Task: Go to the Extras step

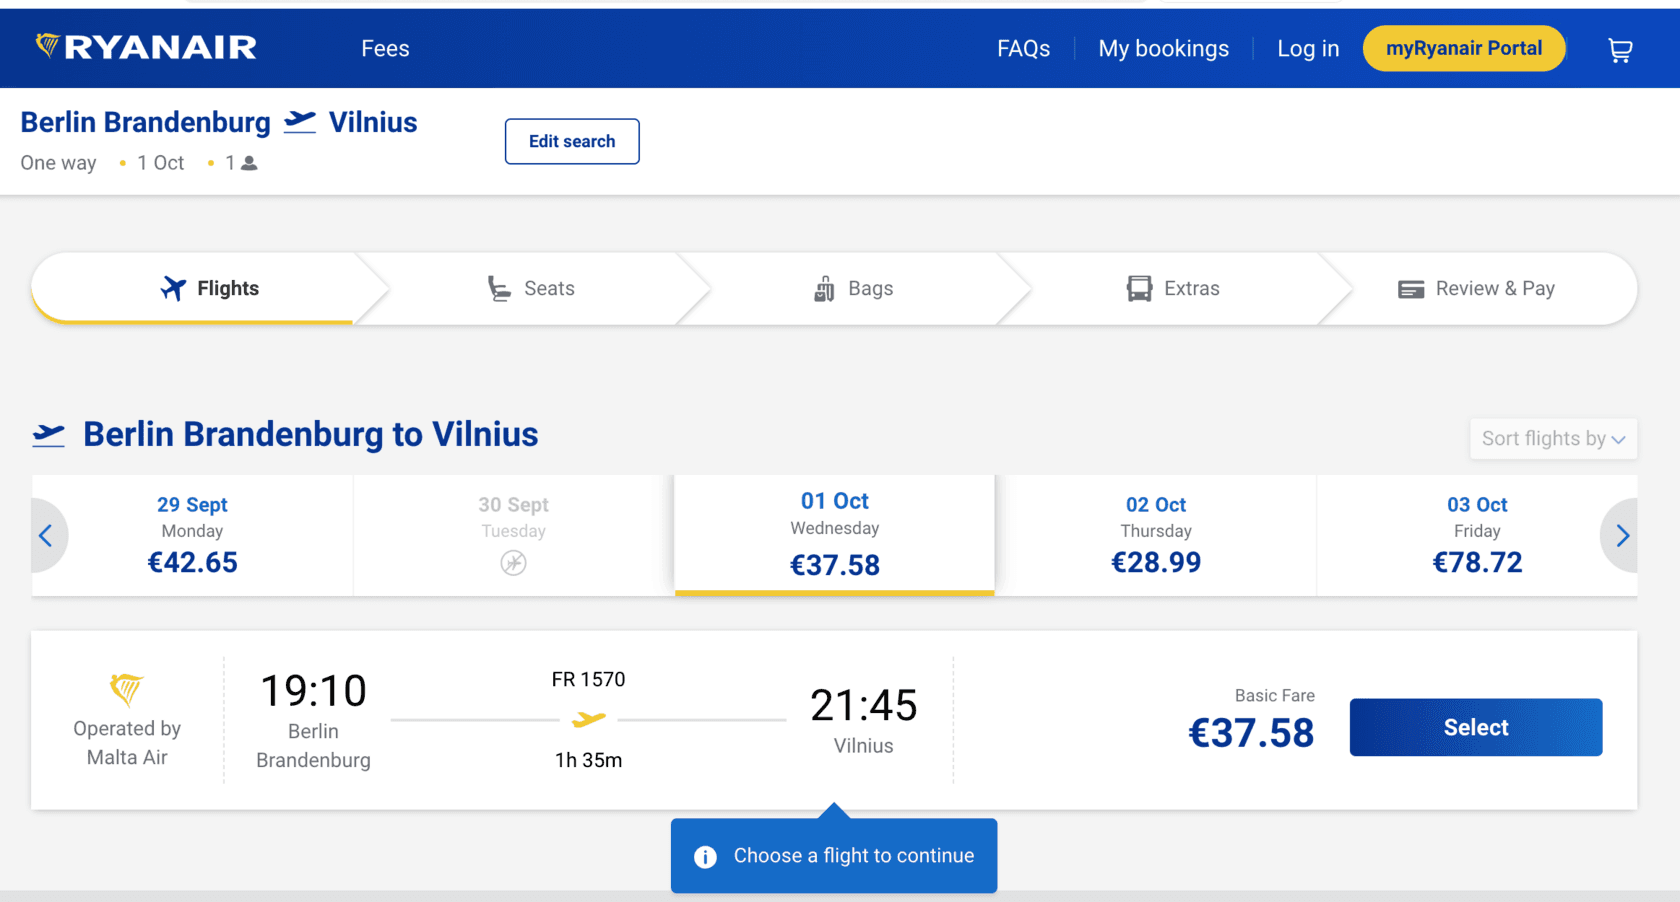Action: coord(1174,288)
